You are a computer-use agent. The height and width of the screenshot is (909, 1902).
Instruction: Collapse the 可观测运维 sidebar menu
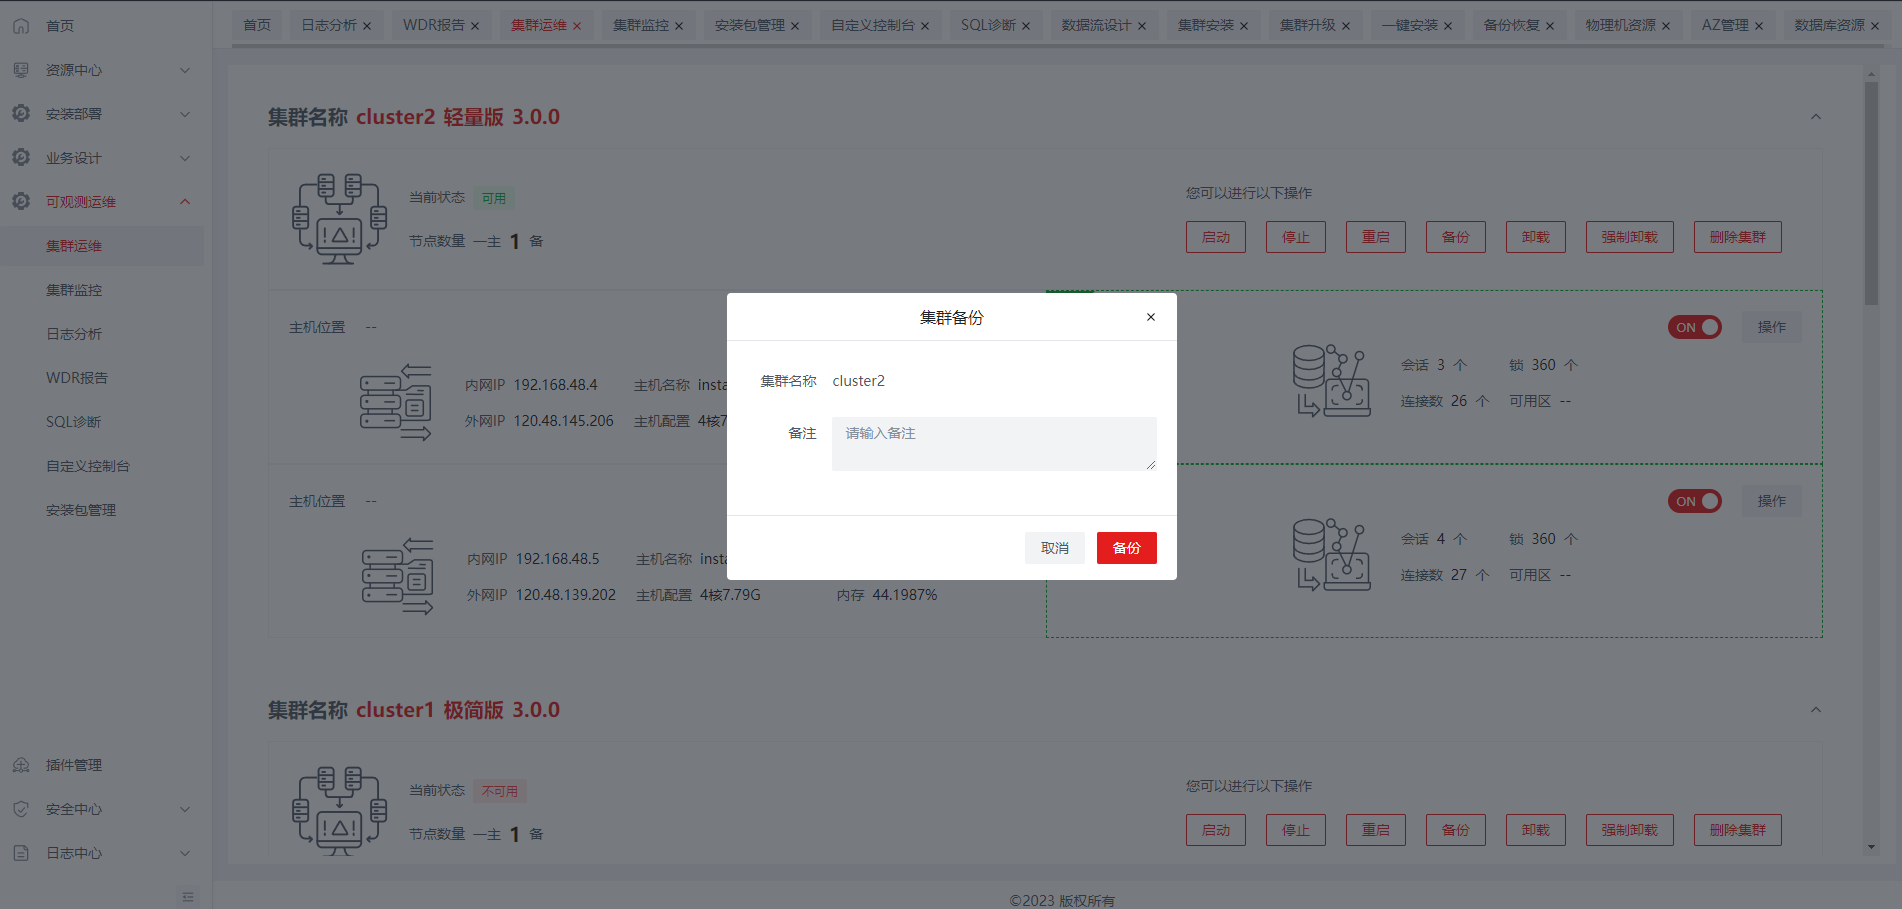[185, 202]
